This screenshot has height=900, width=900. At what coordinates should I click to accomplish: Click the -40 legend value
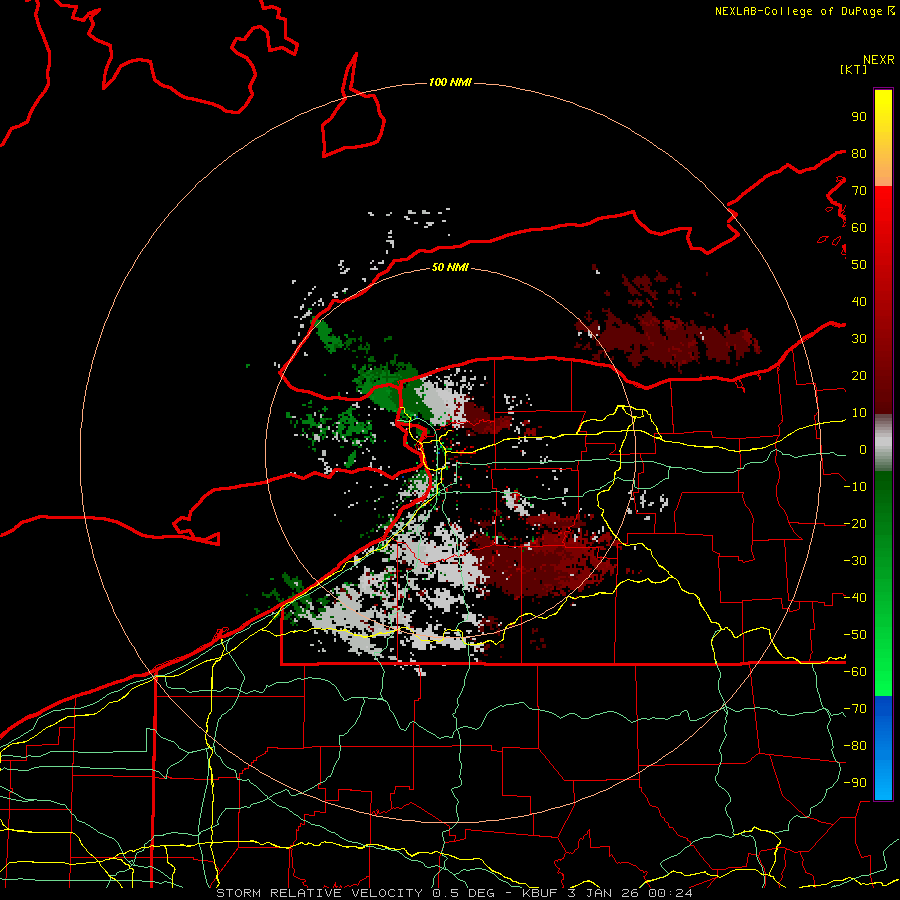(x=855, y=598)
